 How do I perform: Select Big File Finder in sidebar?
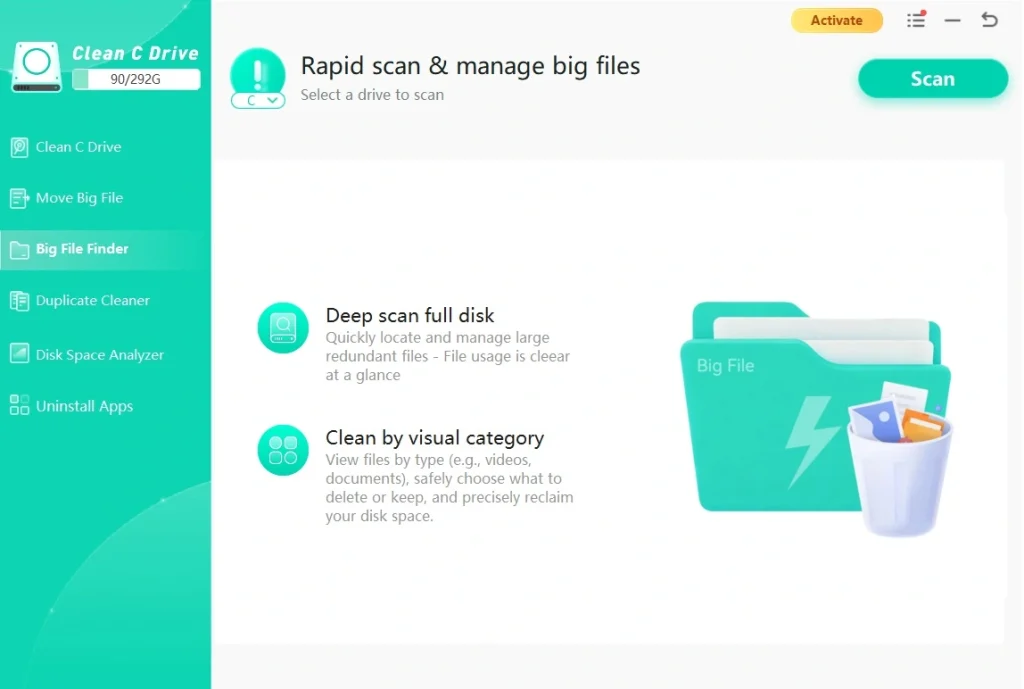click(x=106, y=249)
